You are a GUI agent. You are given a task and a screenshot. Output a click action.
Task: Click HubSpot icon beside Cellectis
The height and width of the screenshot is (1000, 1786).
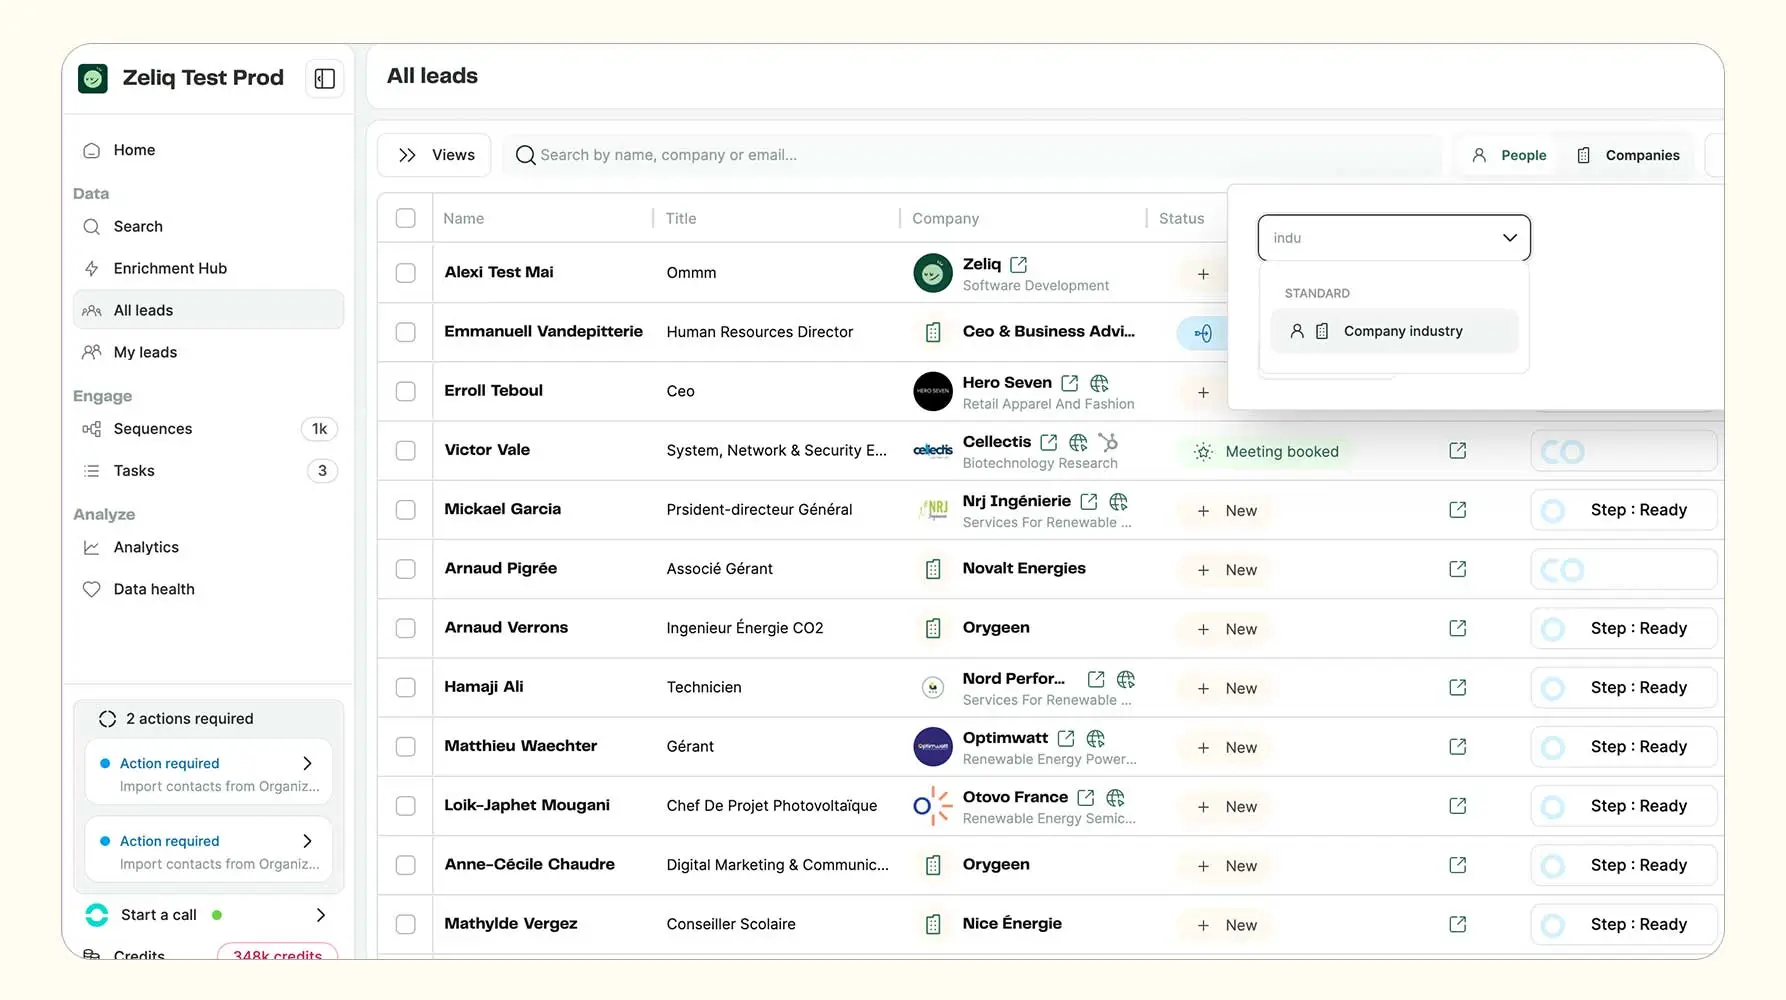pos(1108,442)
